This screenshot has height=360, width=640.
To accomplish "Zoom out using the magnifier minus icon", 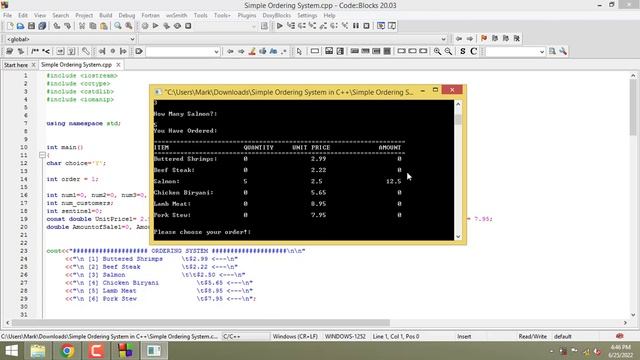I will click(x=448, y=51).
